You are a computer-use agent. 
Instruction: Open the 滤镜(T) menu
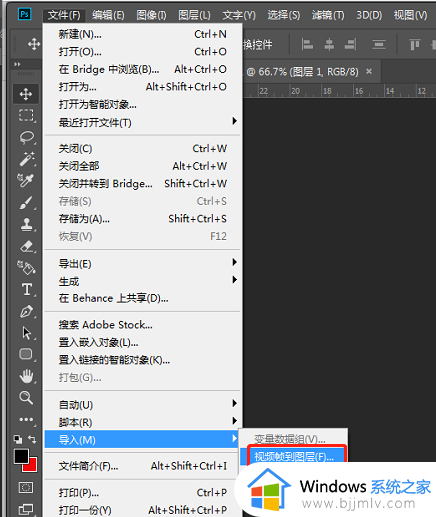point(328,15)
